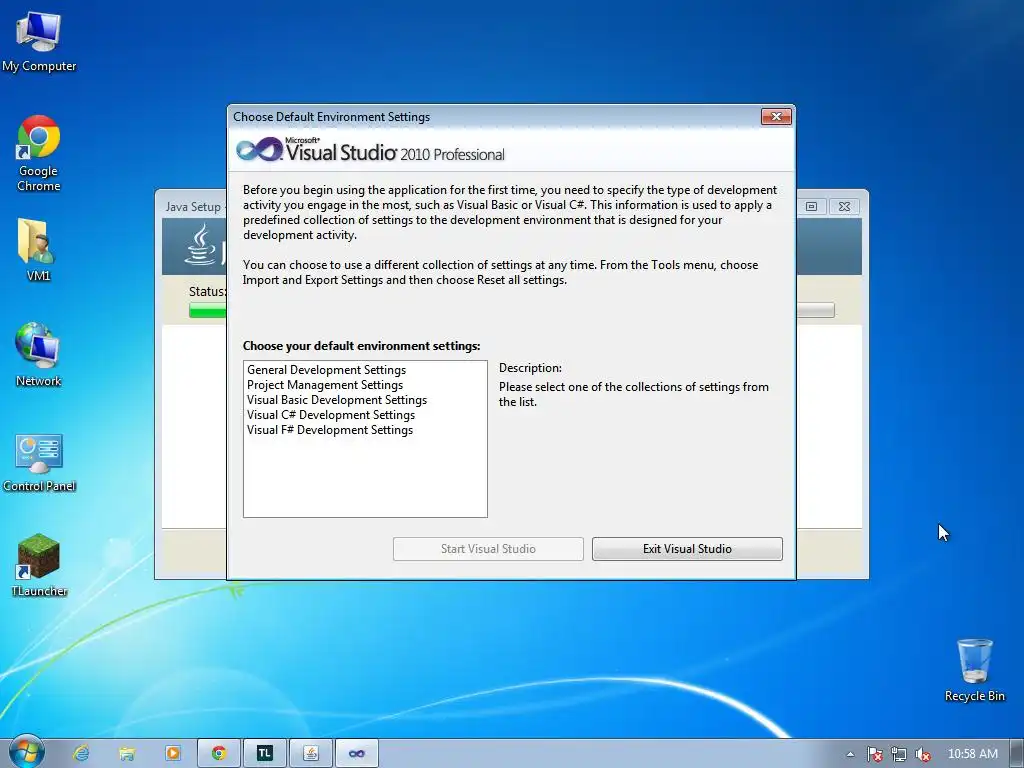
Task: Close the Java Setup window
Action: (x=844, y=206)
